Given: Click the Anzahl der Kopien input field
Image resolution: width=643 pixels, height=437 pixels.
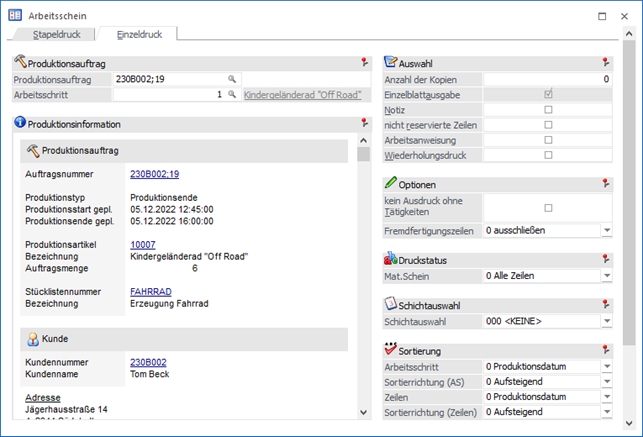Looking at the screenshot, I should pyautogui.click(x=547, y=78).
